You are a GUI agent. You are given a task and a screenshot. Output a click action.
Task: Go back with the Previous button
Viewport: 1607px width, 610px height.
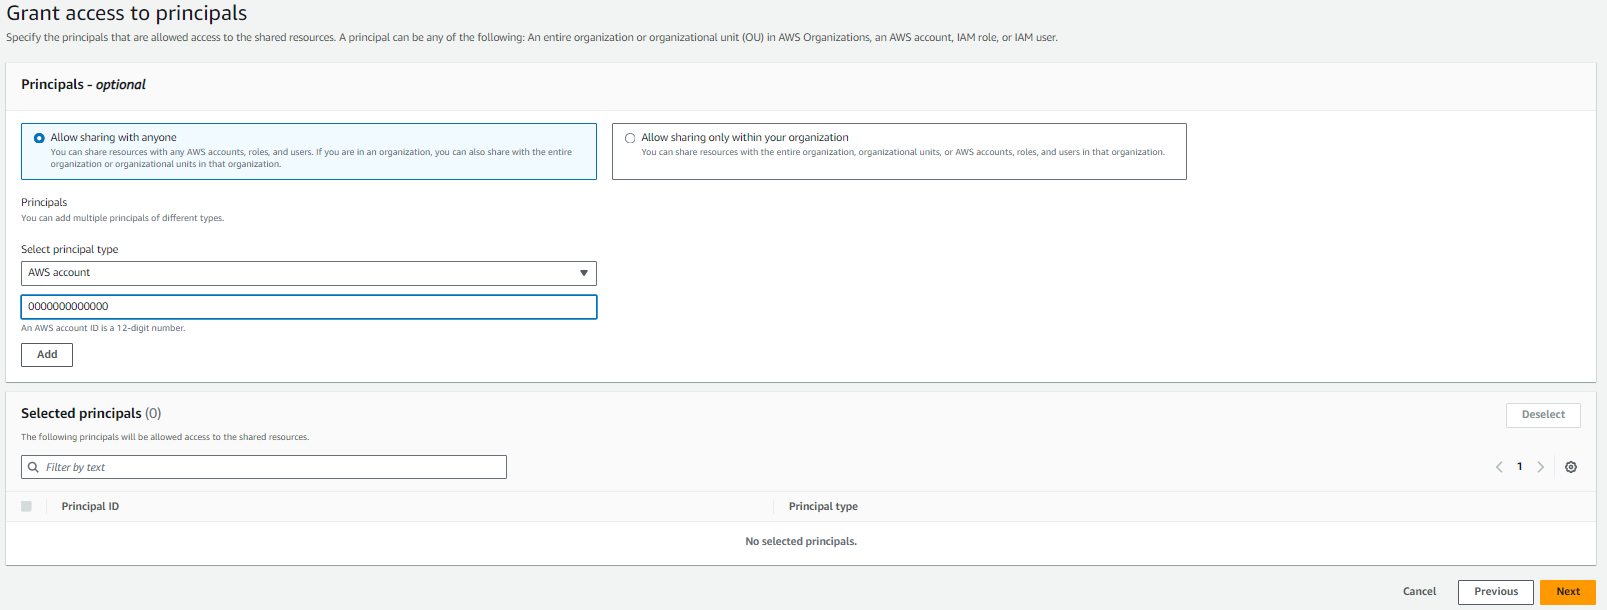pos(1495,592)
